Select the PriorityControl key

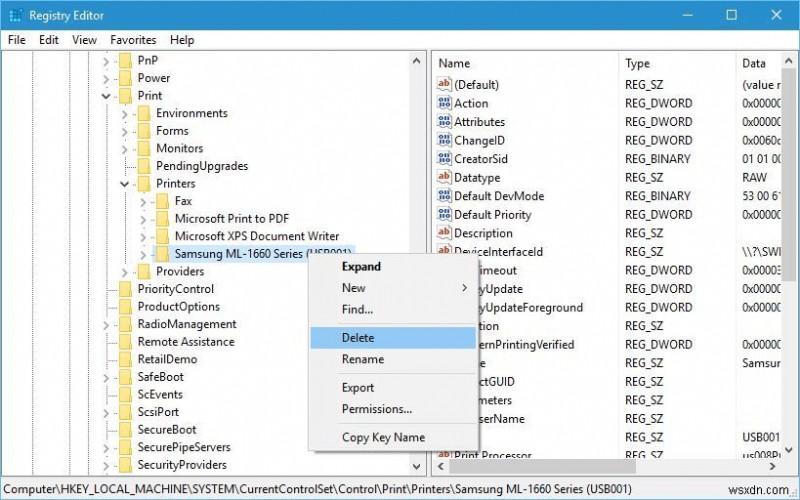tap(176, 289)
